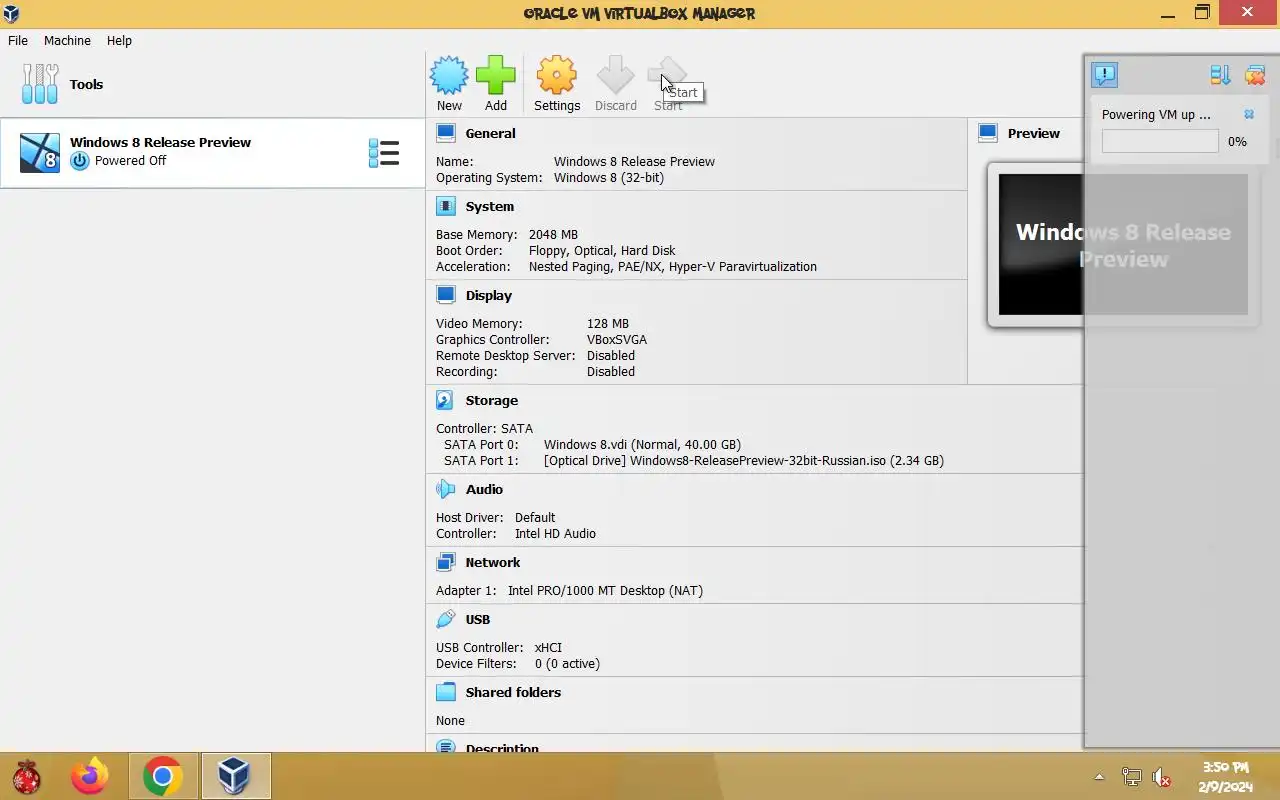Image resolution: width=1280 pixels, height=800 pixels.
Task: Click the SATA Port 0 Windows 8.vdi entry
Action: click(642, 444)
